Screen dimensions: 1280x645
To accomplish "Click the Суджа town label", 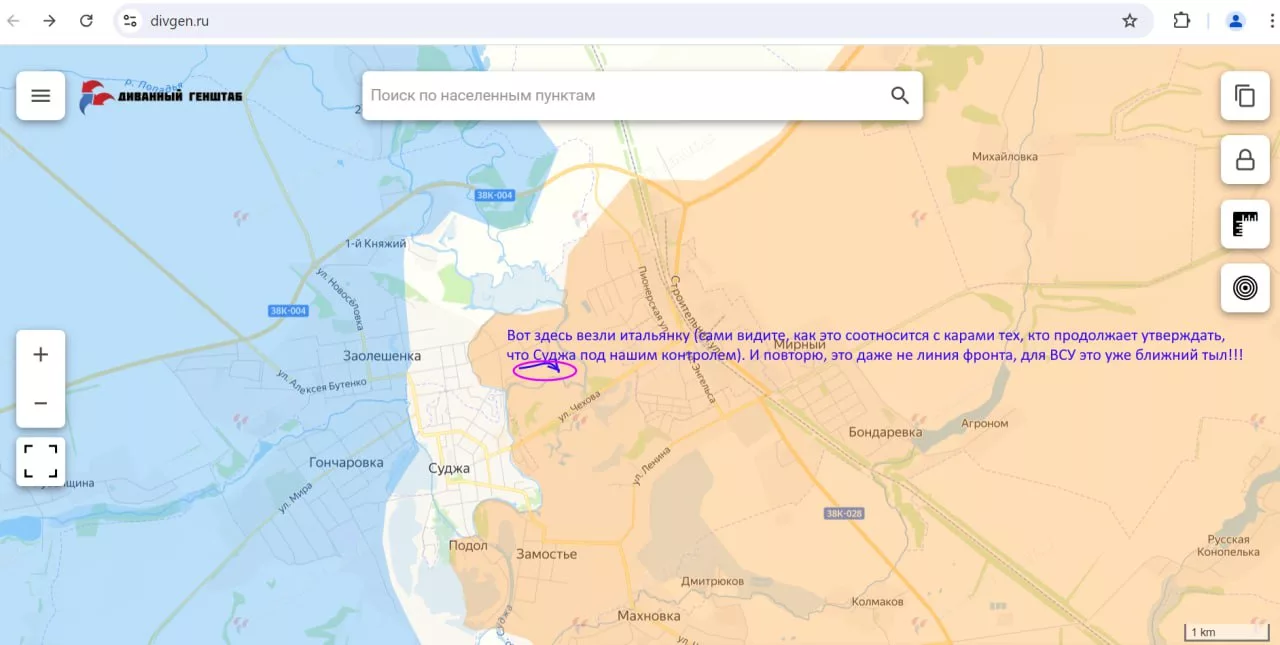I will pyautogui.click(x=449, y=468).
